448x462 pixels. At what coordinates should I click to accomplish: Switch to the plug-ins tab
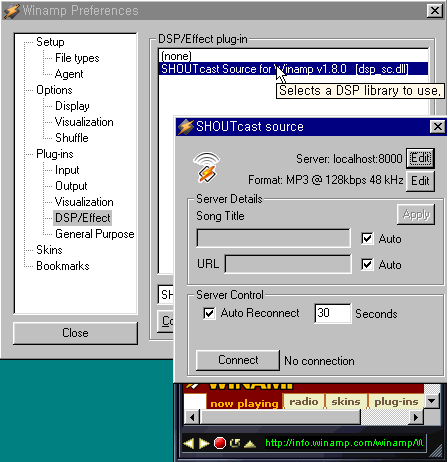[396, 401]
